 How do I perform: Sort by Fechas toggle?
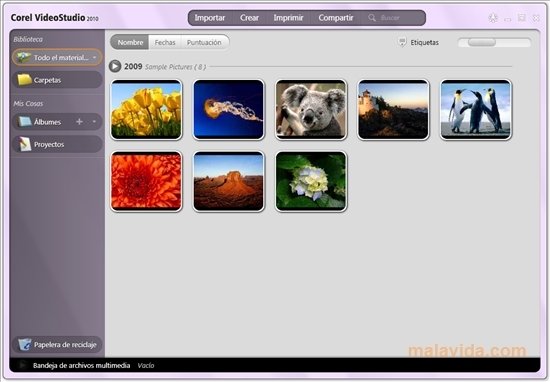165,42
